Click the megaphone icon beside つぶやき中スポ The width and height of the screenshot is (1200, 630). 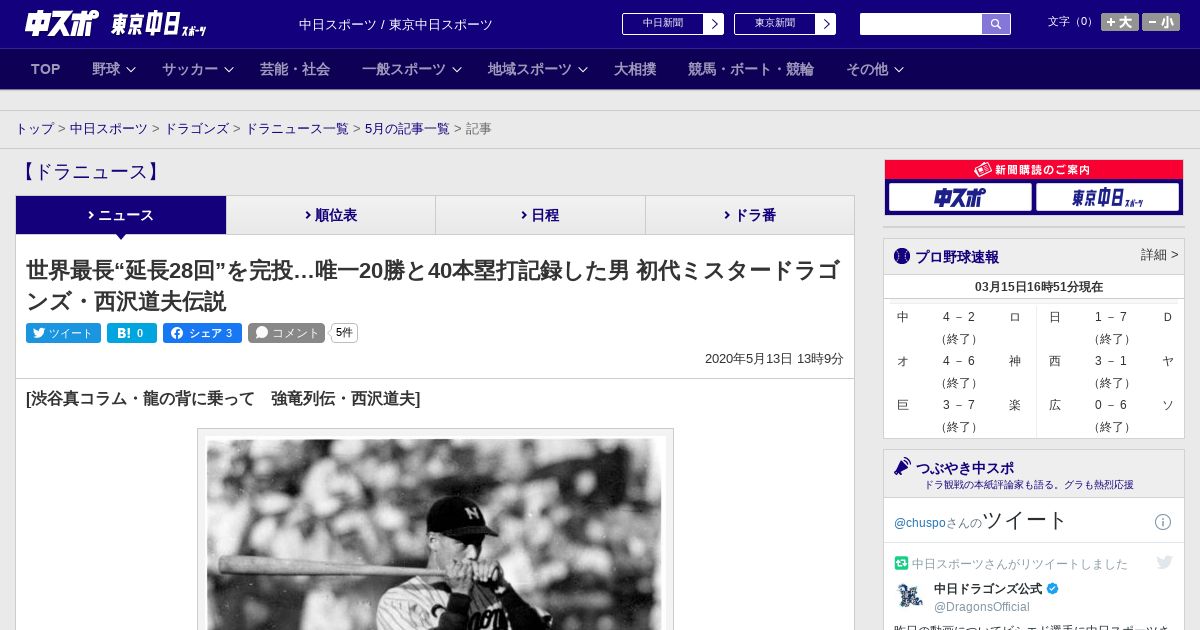[902, 467]
